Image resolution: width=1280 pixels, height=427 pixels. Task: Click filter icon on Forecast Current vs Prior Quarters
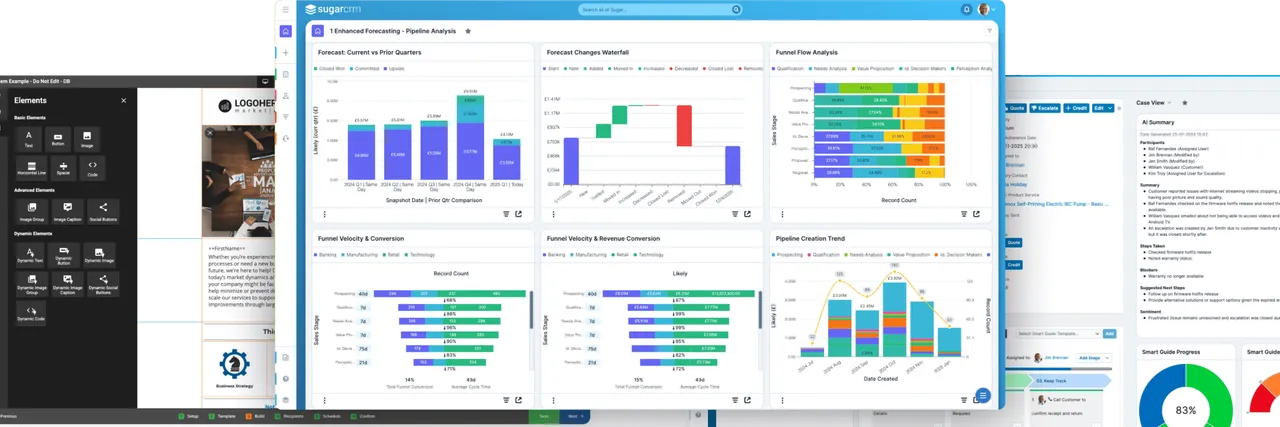[506, 214]
